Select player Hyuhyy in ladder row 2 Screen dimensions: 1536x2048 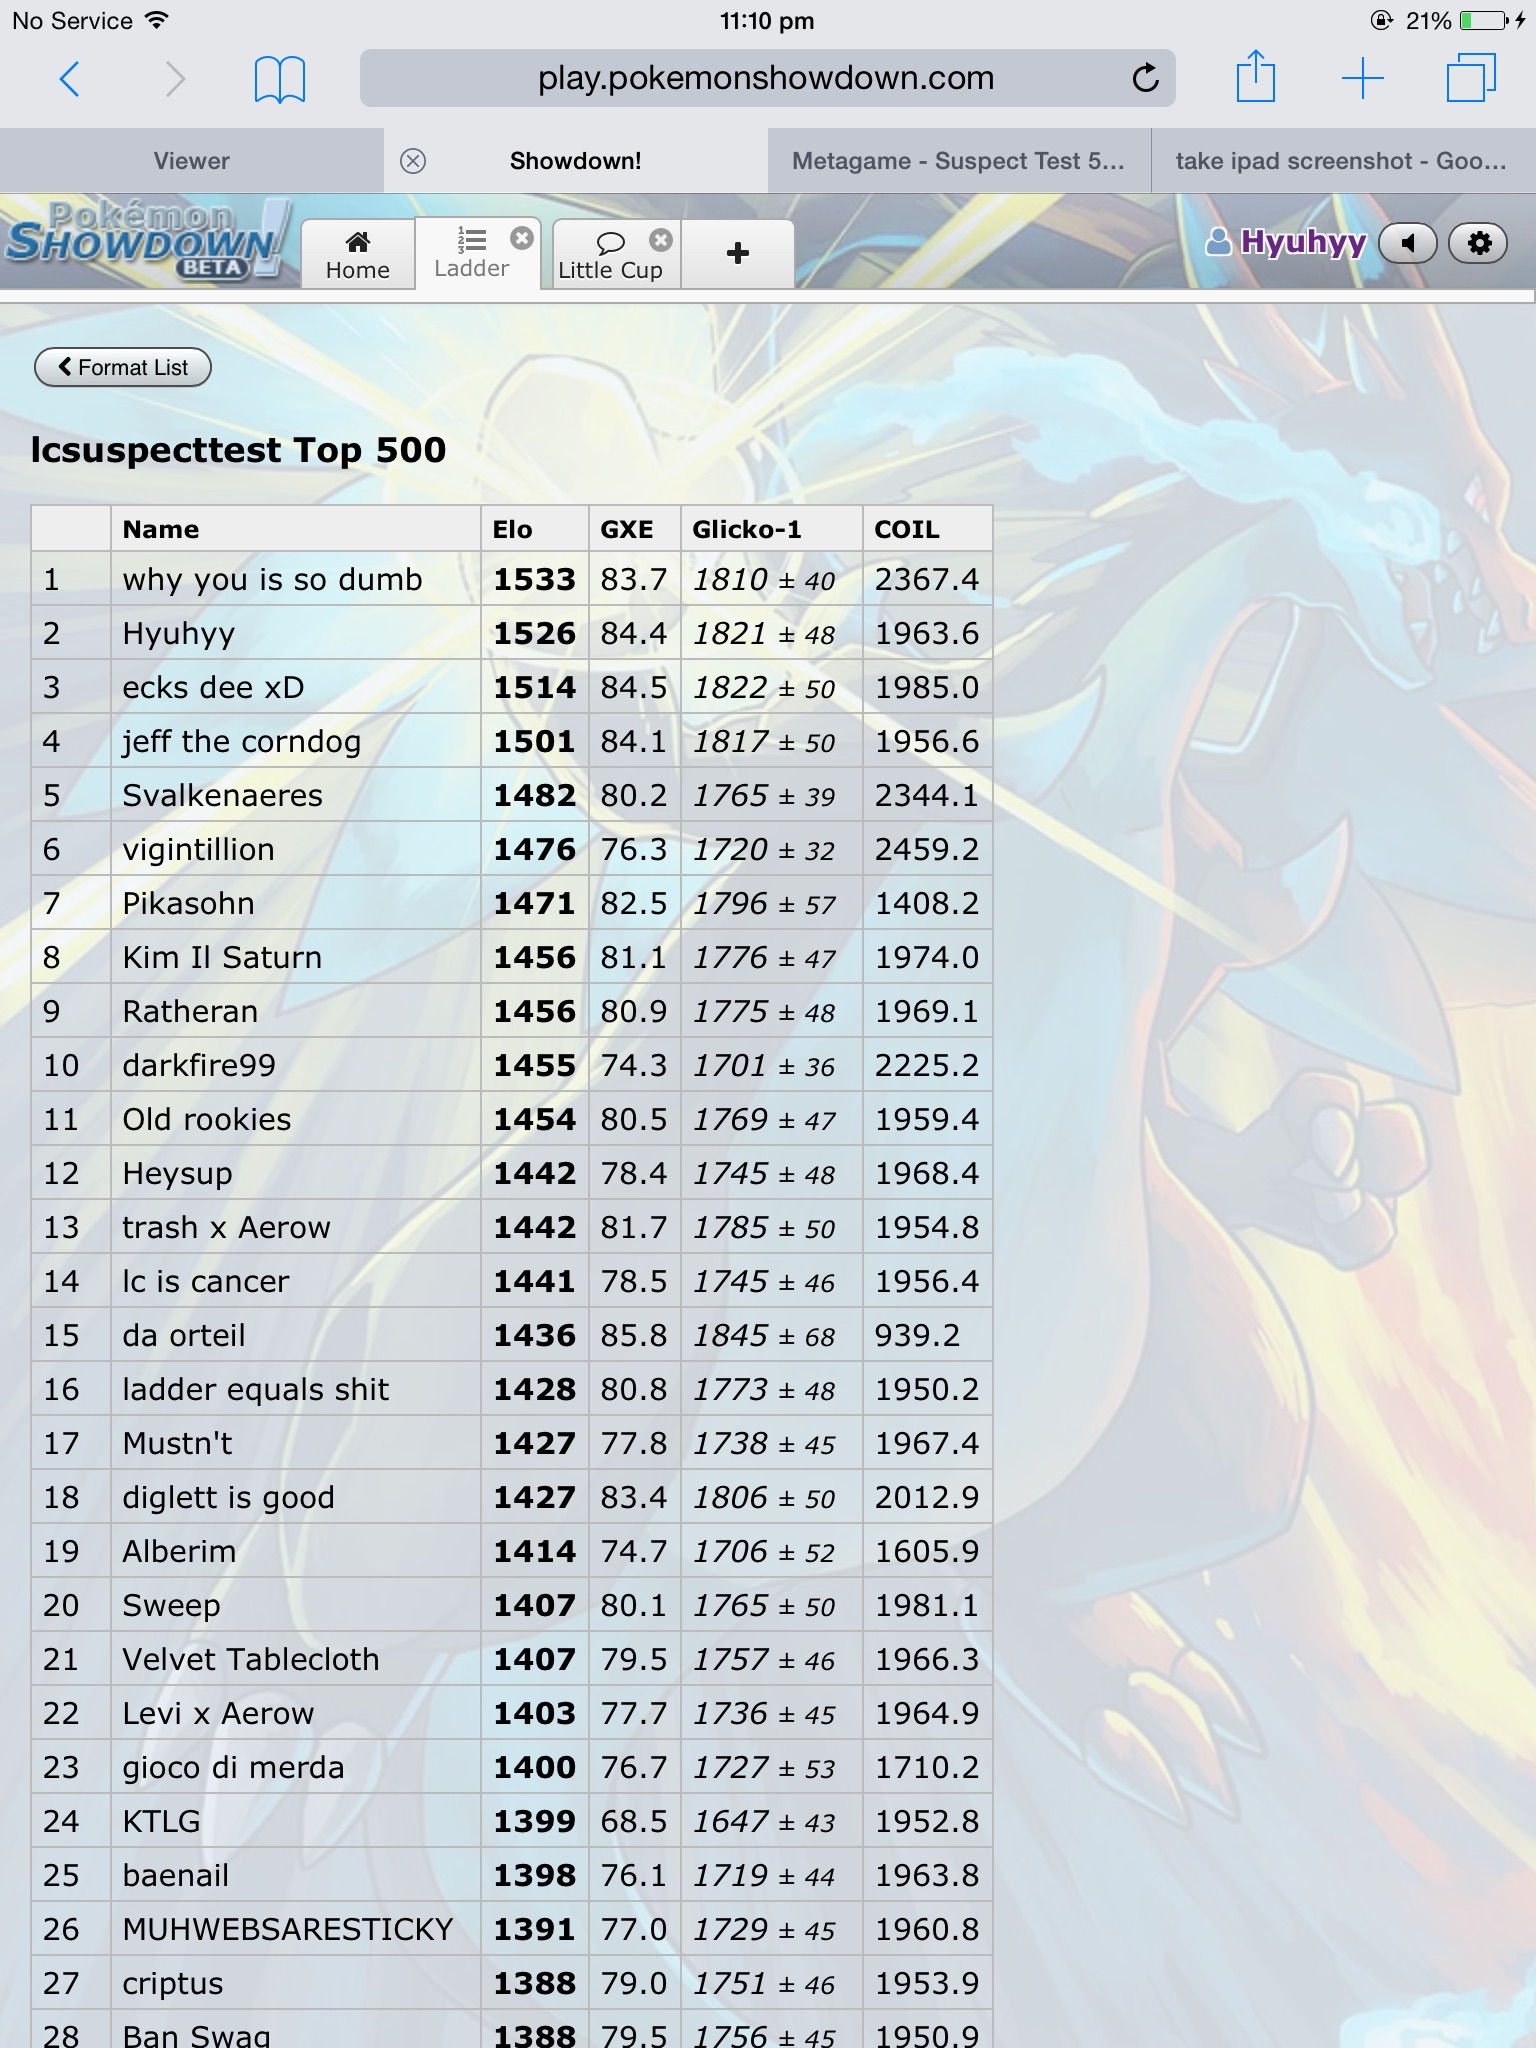[179, 633]
